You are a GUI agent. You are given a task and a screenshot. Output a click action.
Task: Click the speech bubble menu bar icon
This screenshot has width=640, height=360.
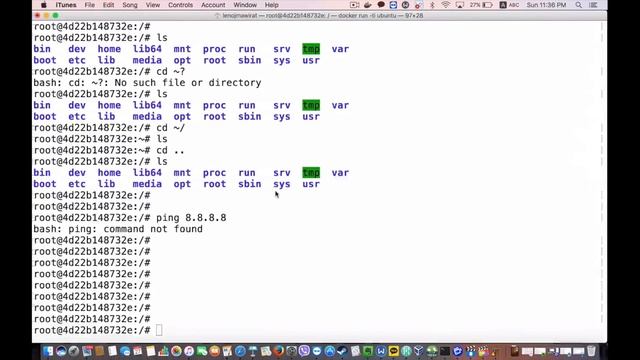[x=381, y=5]
